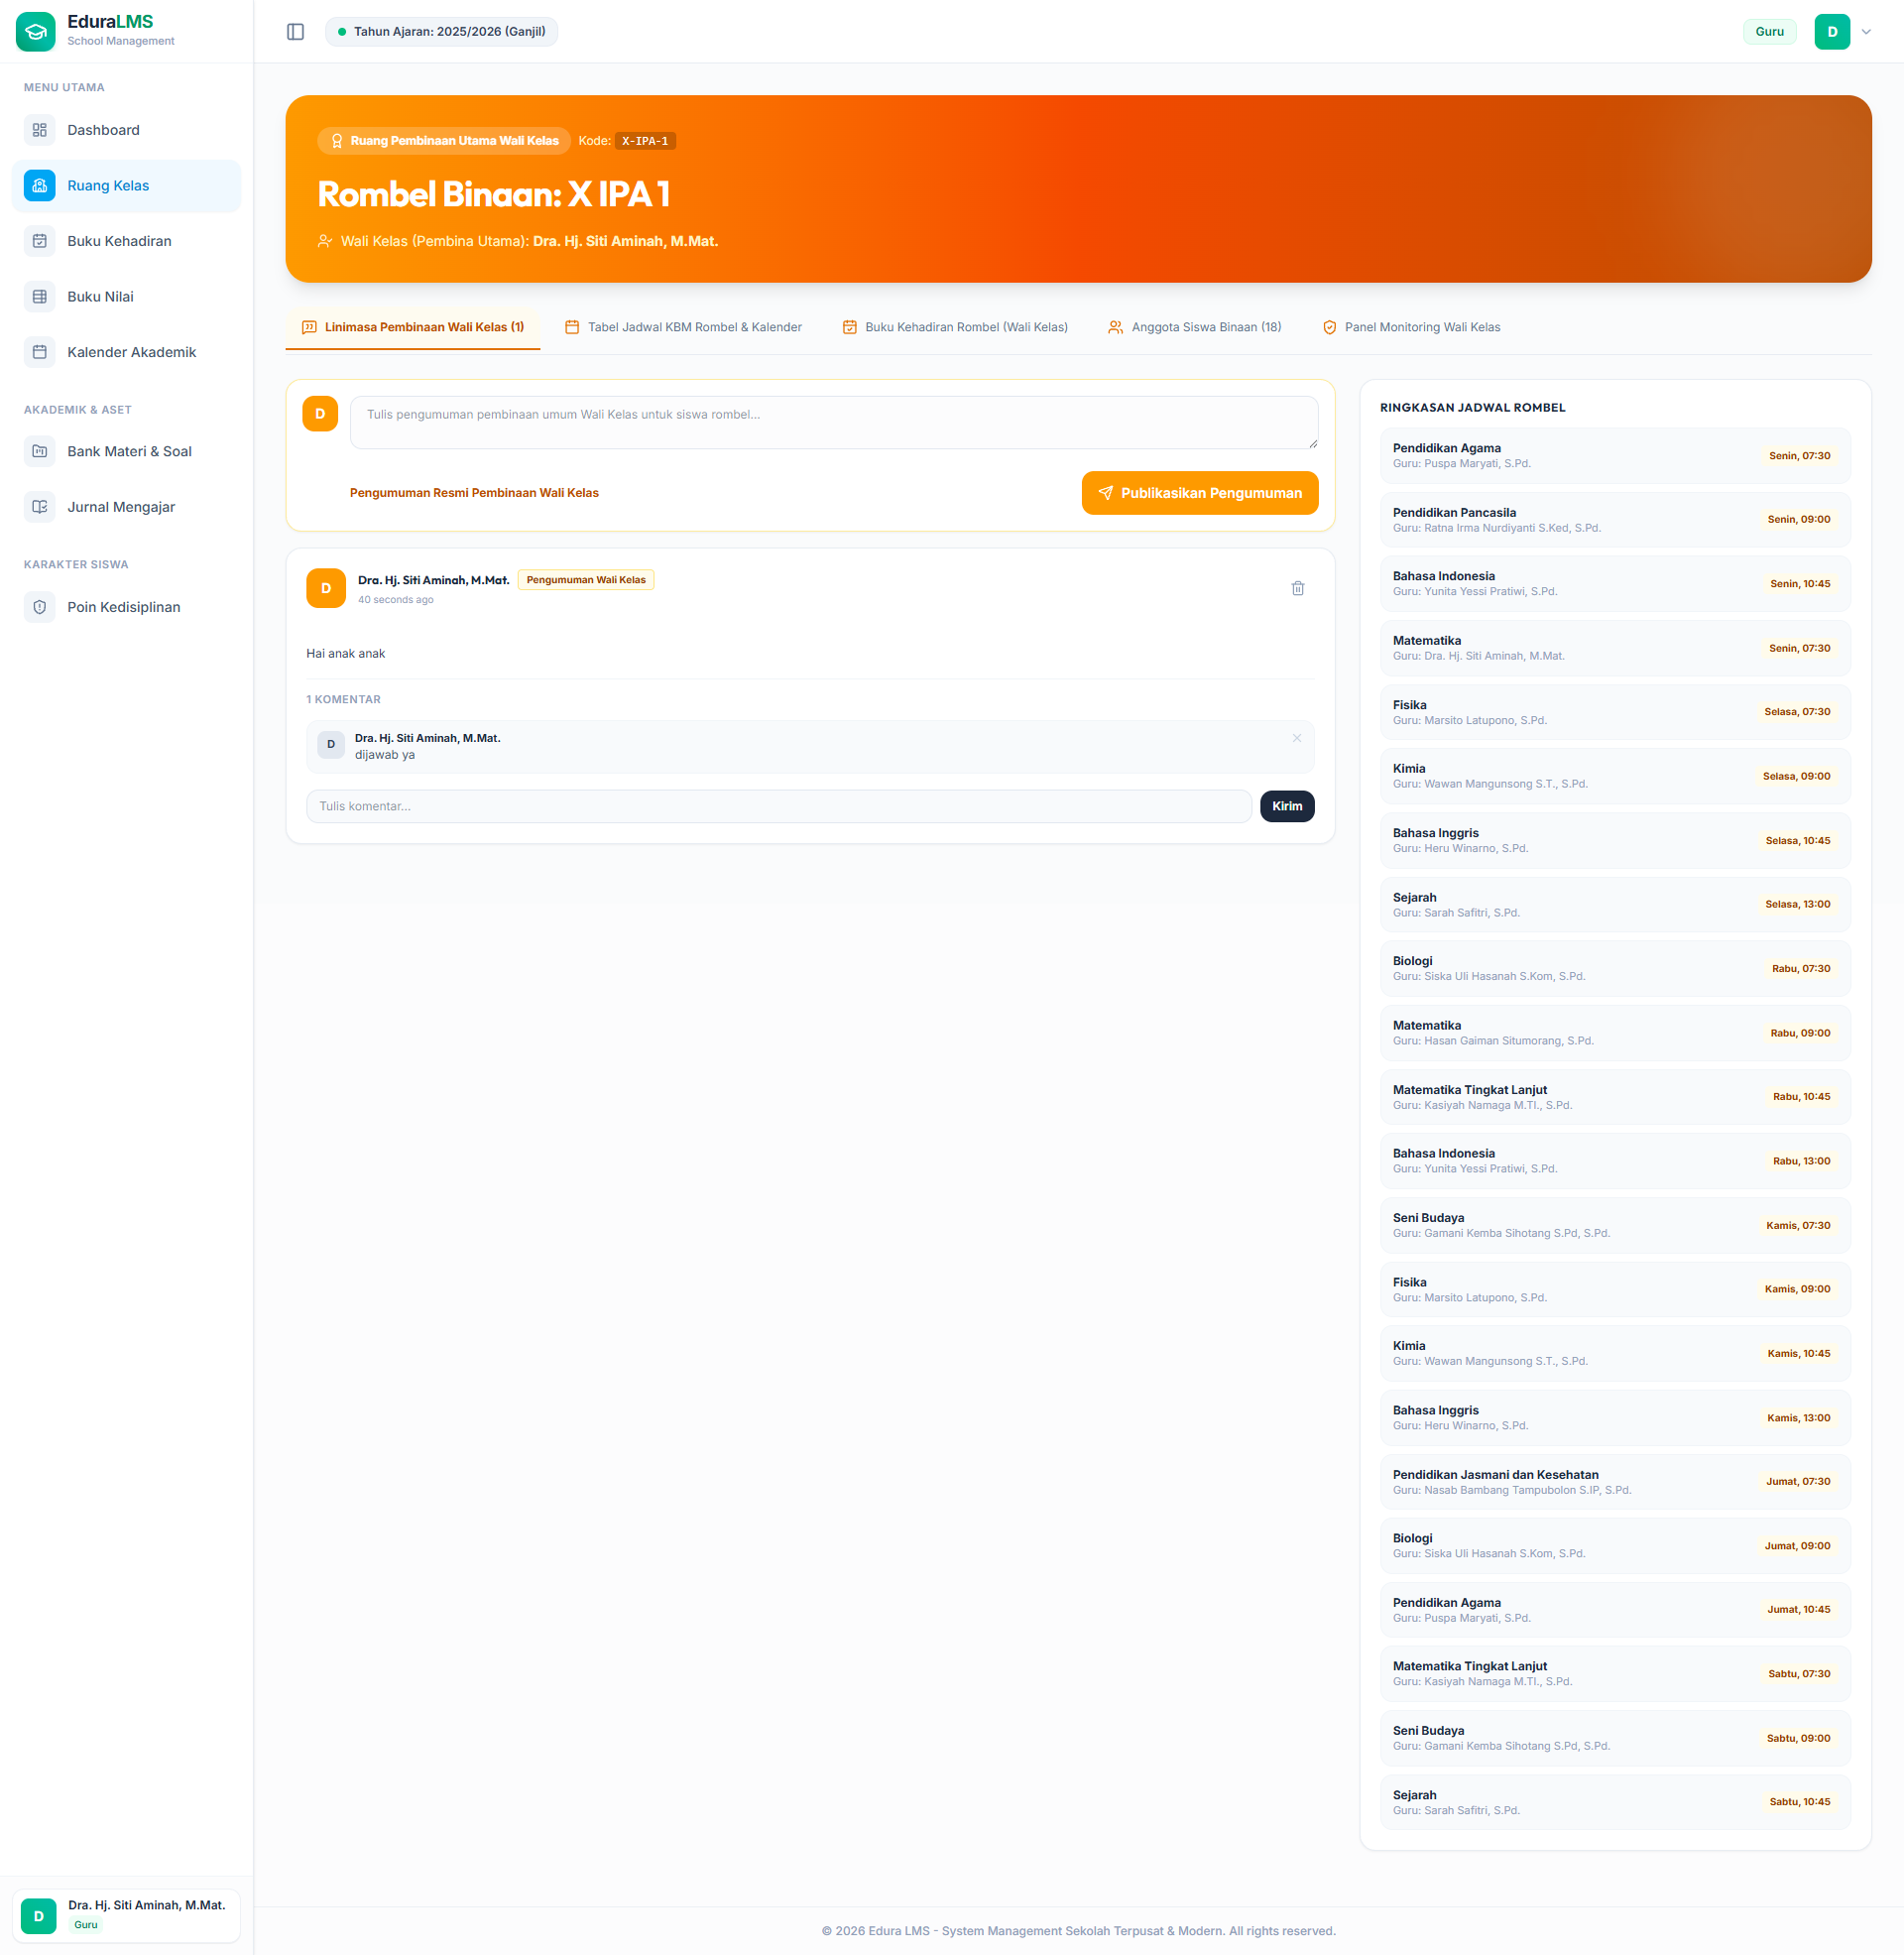
Task: Expand the user account dropdown chevron
Action: click(x=1866, y=32)
